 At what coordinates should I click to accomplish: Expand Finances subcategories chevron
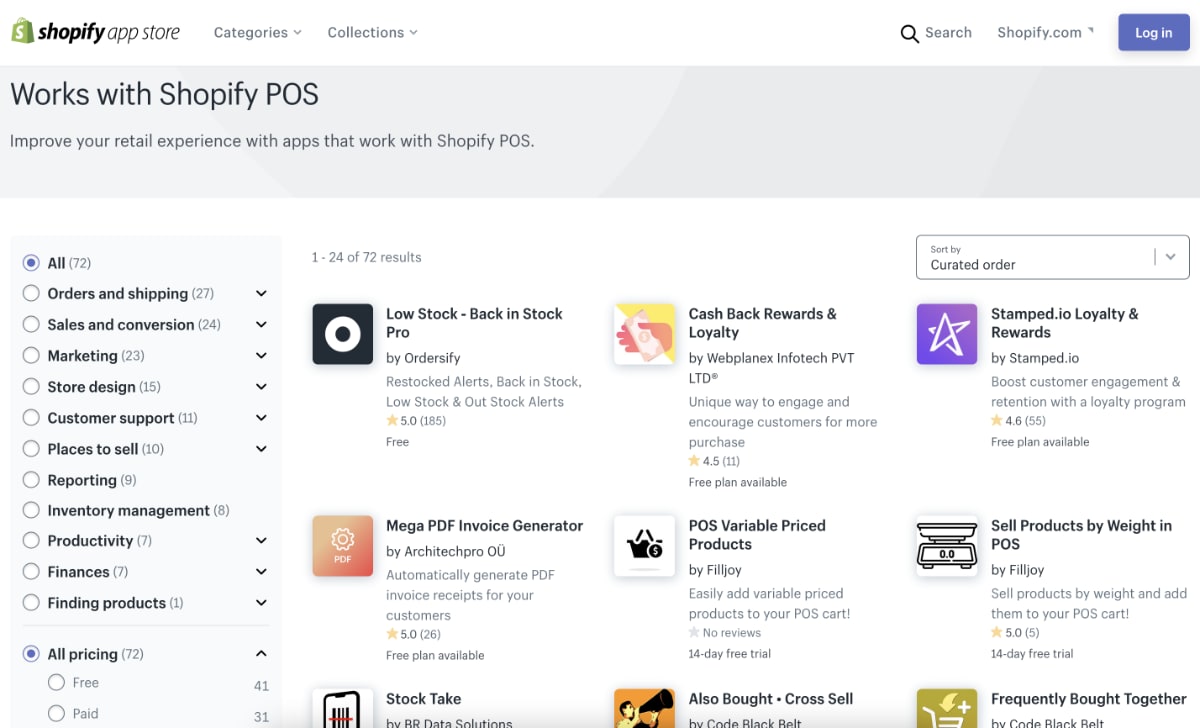[x=261, y=572]
